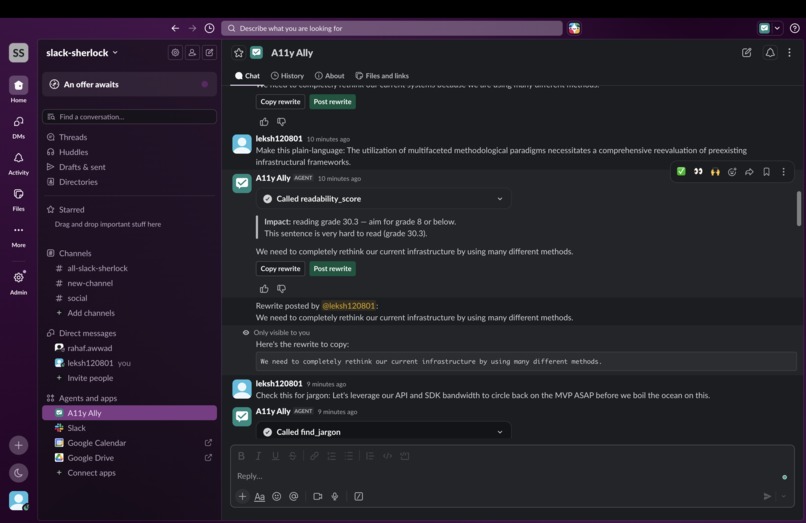Open the An offer awaits banner
The image size is (806, 523).
[129, 84]
